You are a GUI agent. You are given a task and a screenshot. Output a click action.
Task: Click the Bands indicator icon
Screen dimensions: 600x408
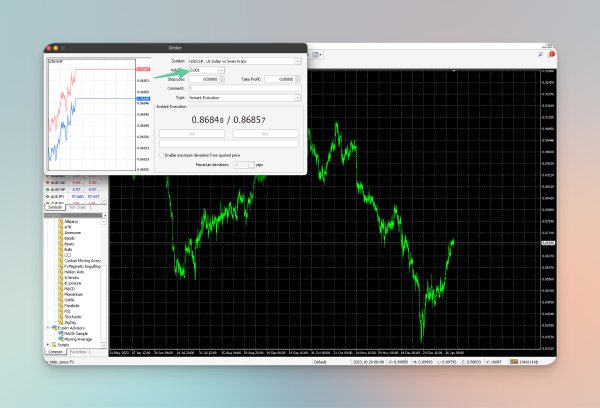tap(61, 238)
